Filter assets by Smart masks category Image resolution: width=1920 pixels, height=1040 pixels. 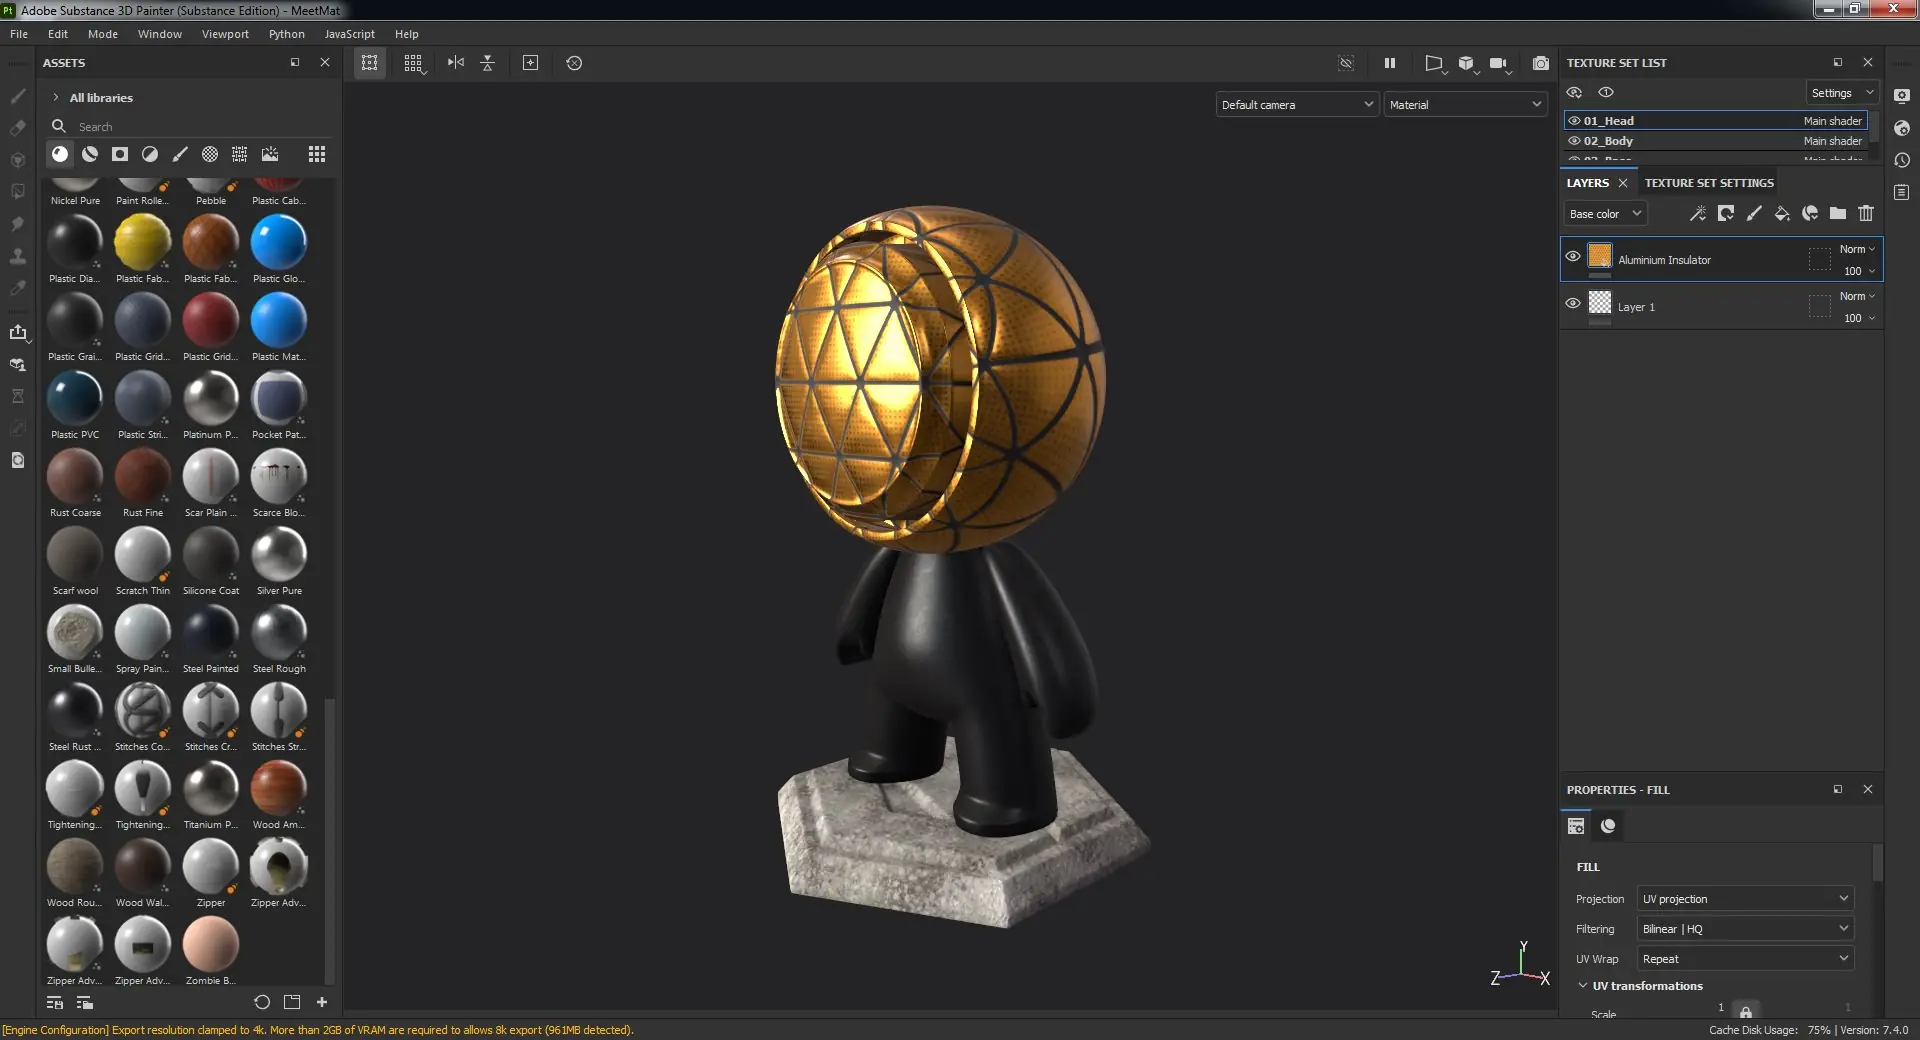(120, 154)
